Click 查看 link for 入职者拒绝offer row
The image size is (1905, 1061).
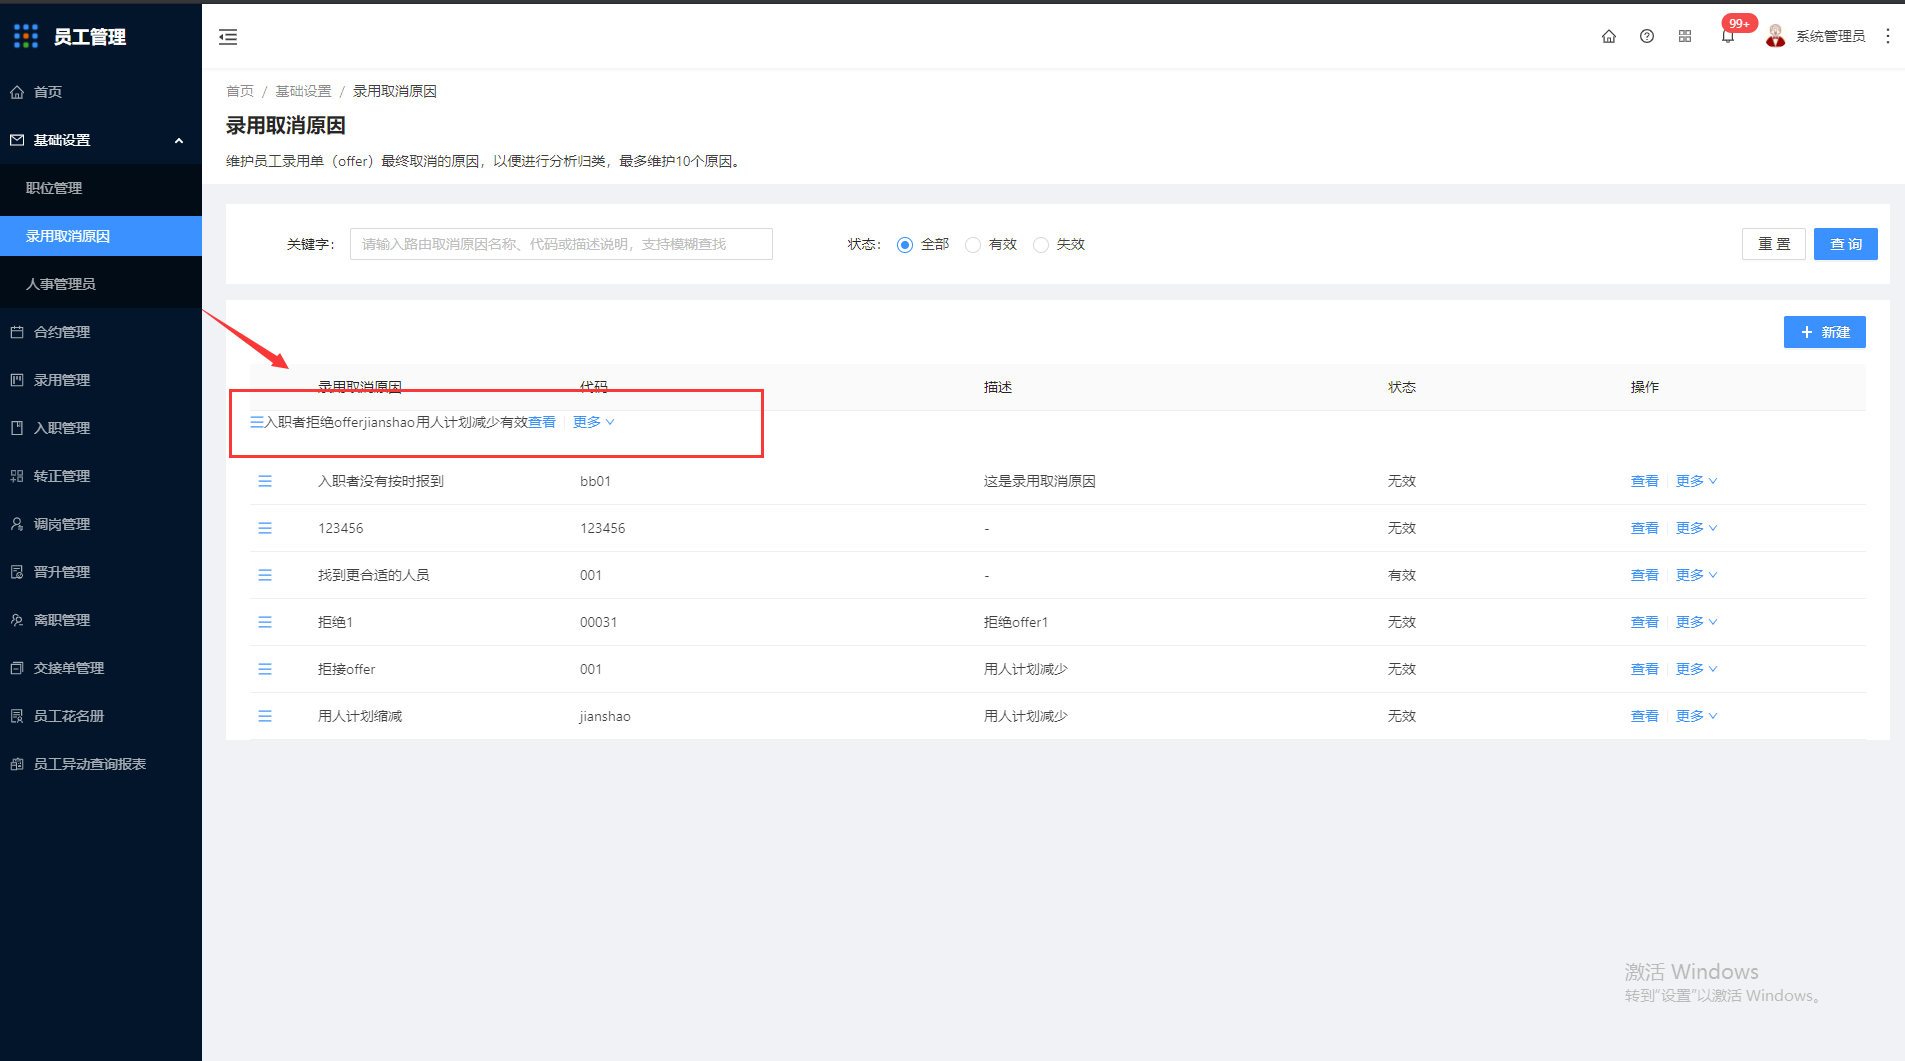pyautogui.click(x=542, y=422)
